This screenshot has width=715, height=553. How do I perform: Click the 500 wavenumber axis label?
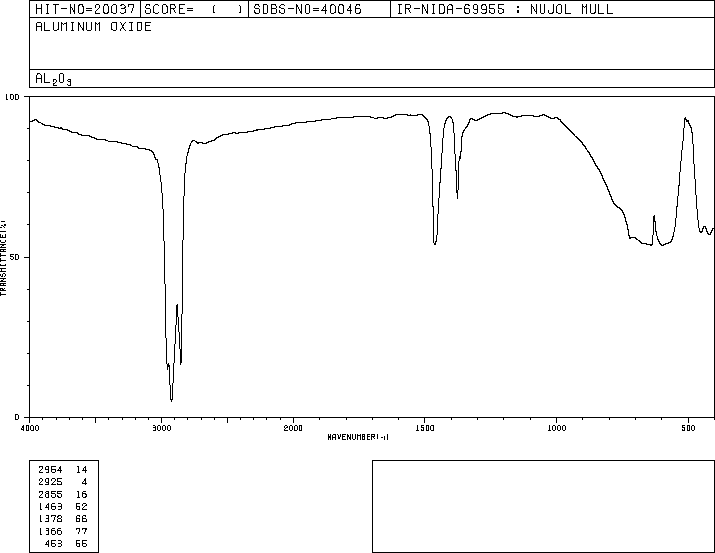pyautogui.click(x=688, y=428)
